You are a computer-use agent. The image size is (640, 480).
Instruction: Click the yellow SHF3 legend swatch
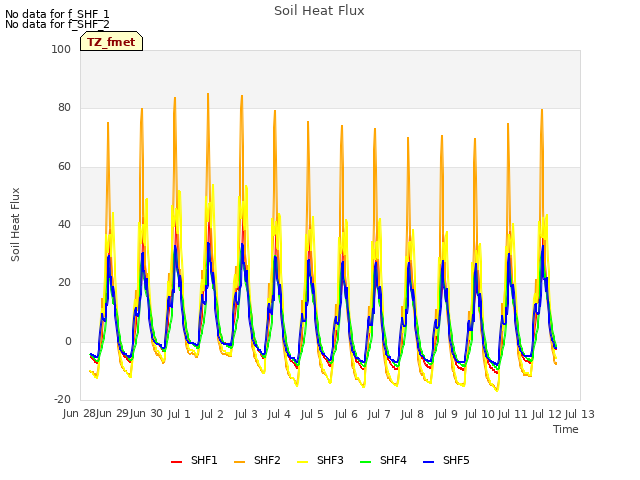click(x=302, y=462)
